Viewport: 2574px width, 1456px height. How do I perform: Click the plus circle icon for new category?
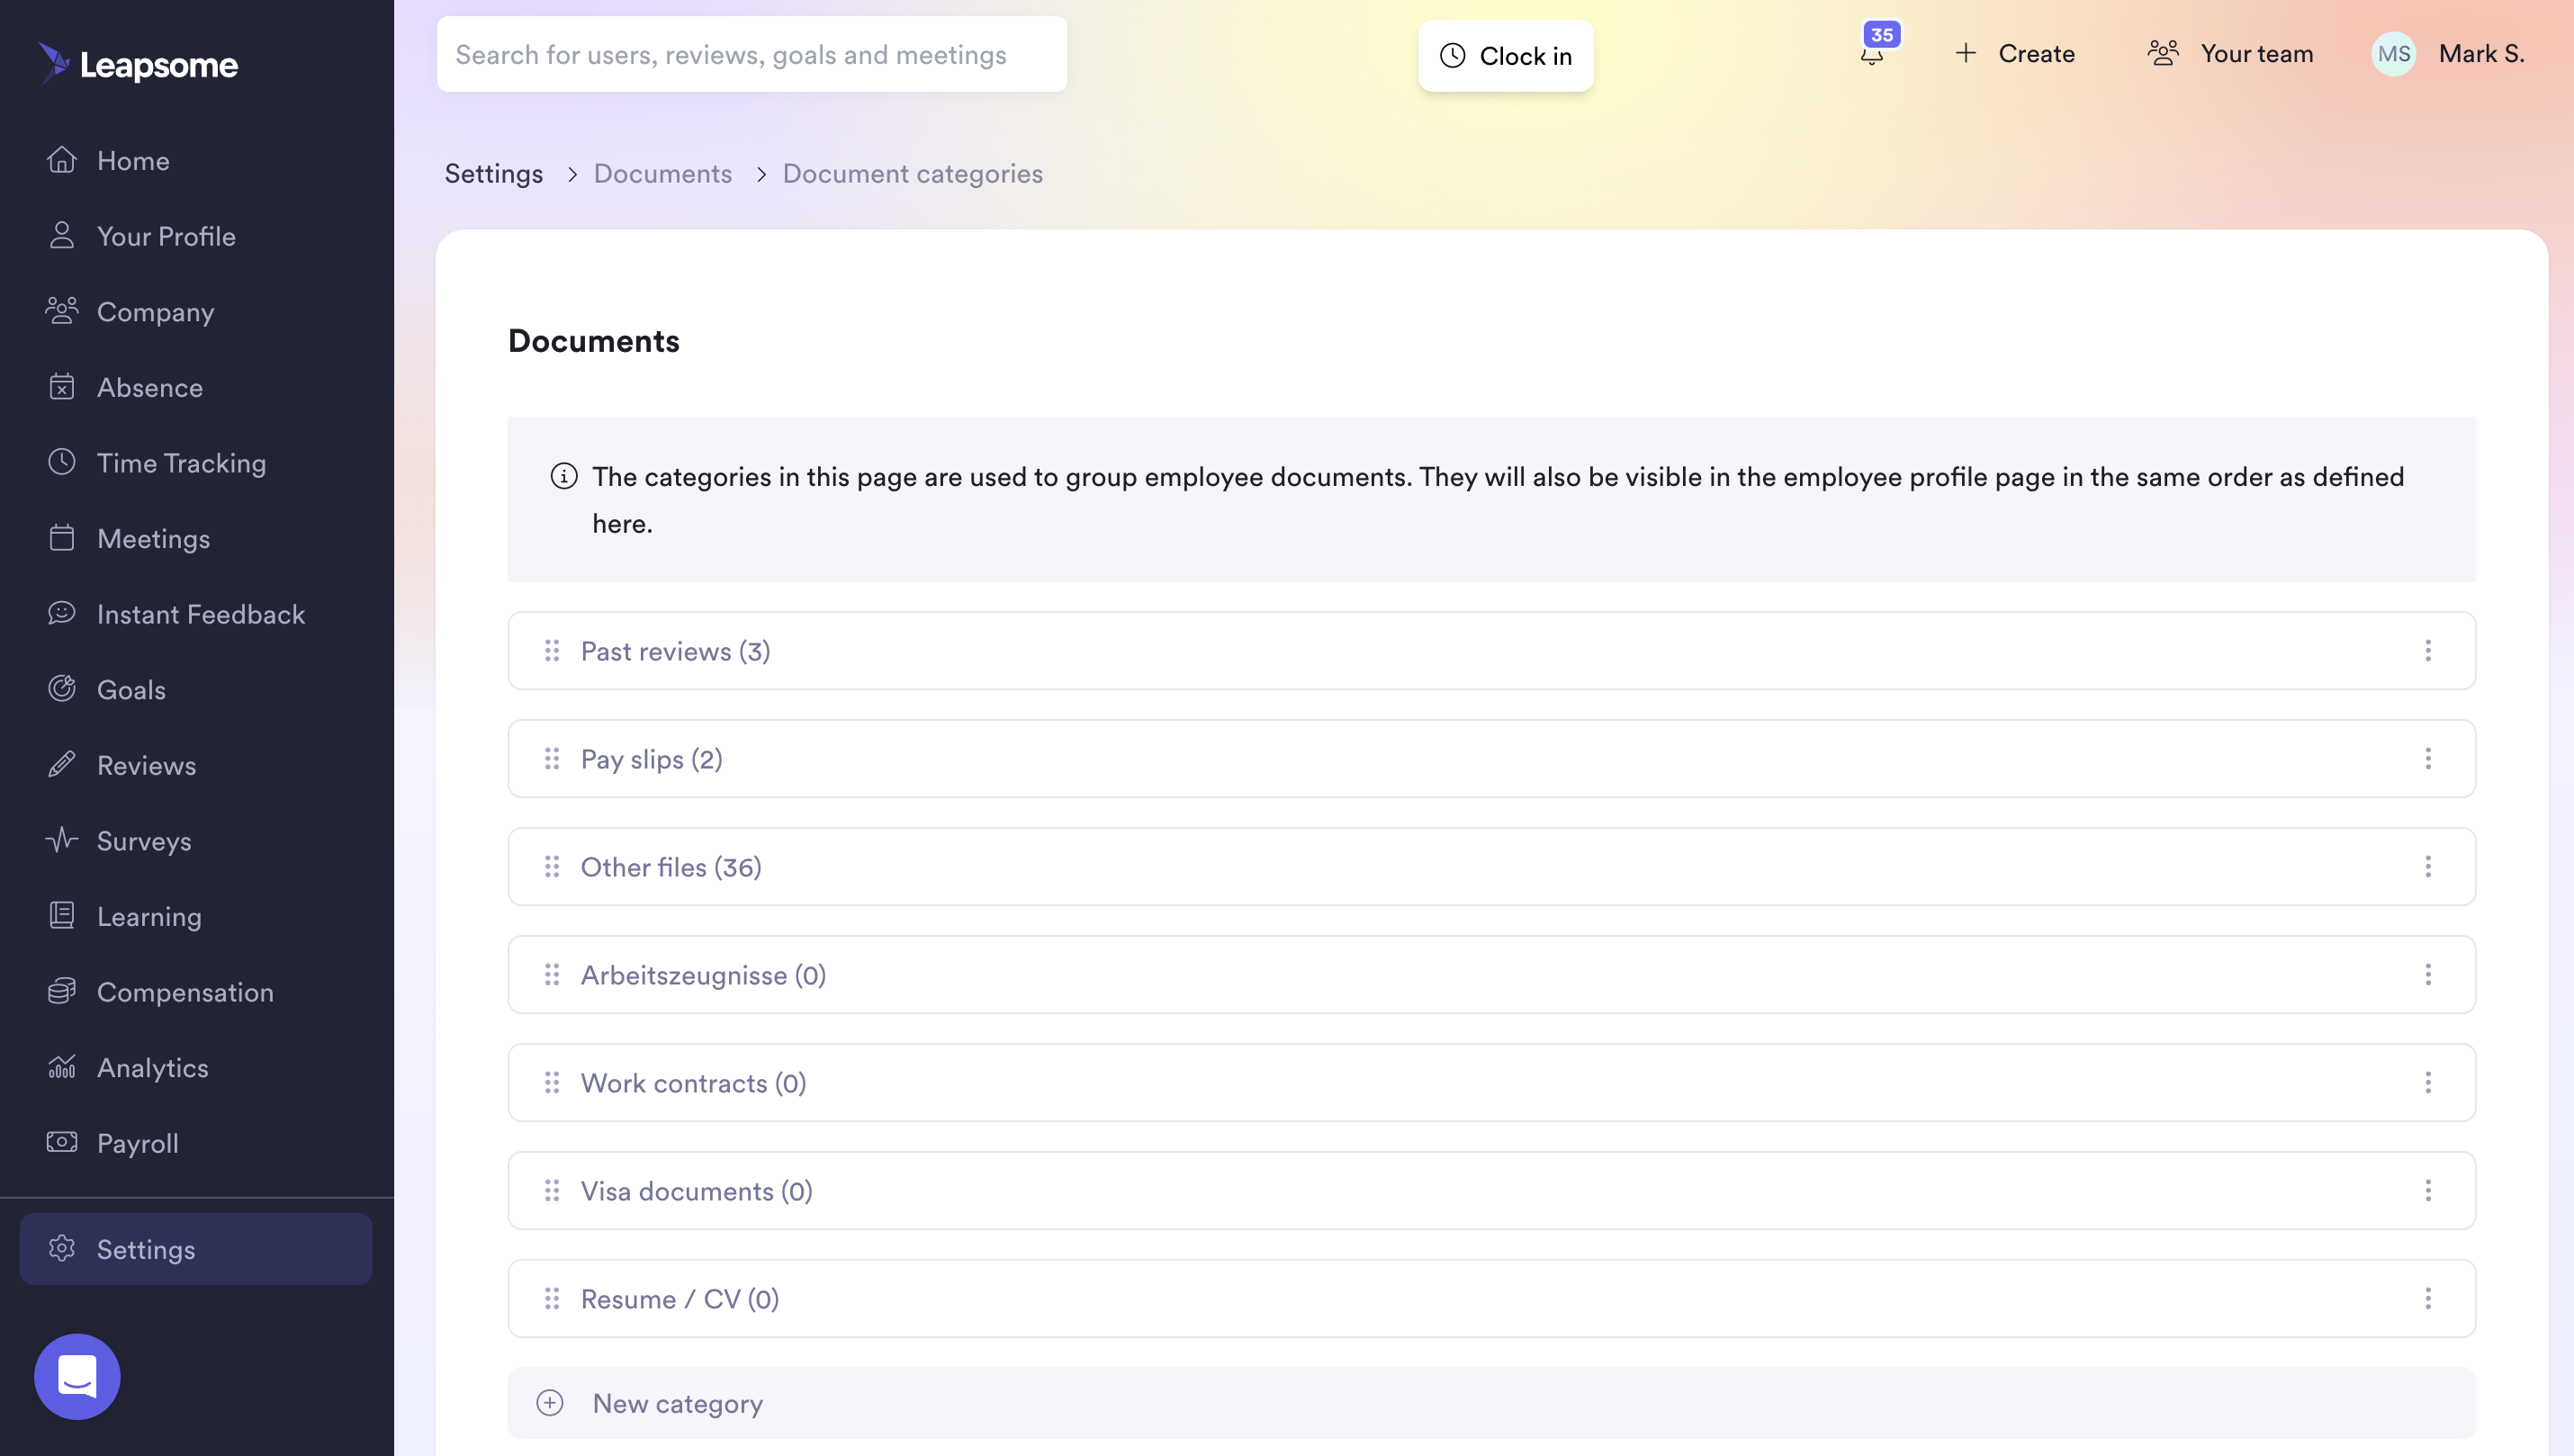[x=550, y=1403]
